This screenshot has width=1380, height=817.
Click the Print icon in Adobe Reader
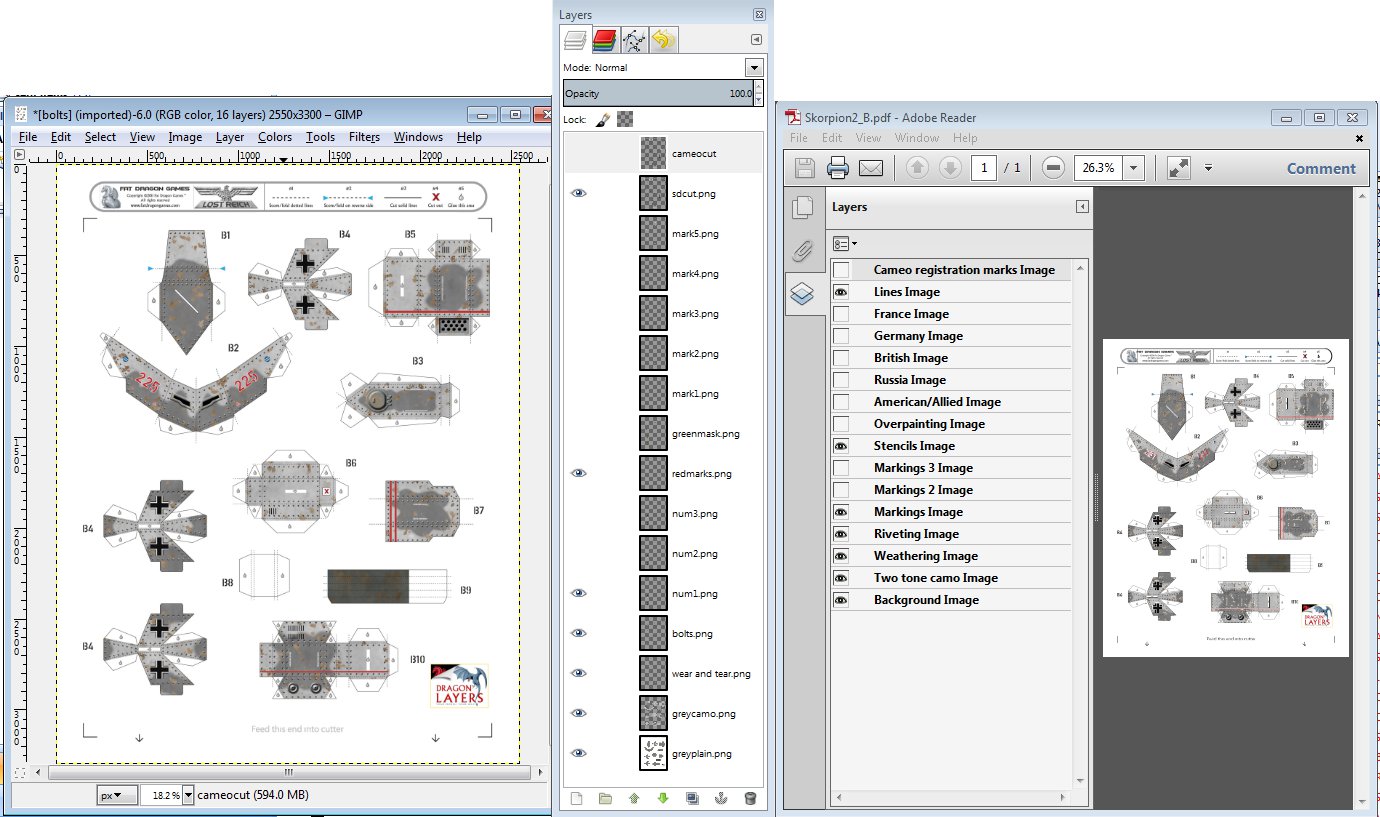[838, 168]
